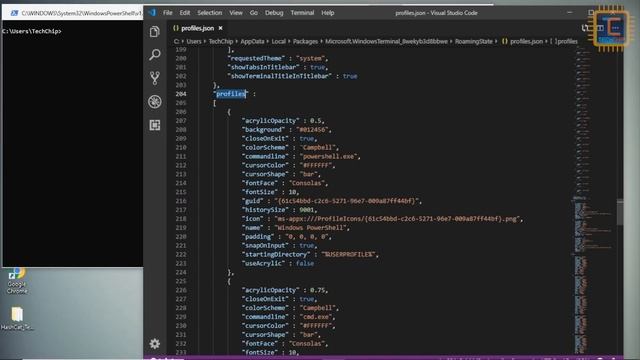Viewport: 640px width, 360px height.
Task: Click the "#012456" background color value
Action: point(313,129)
